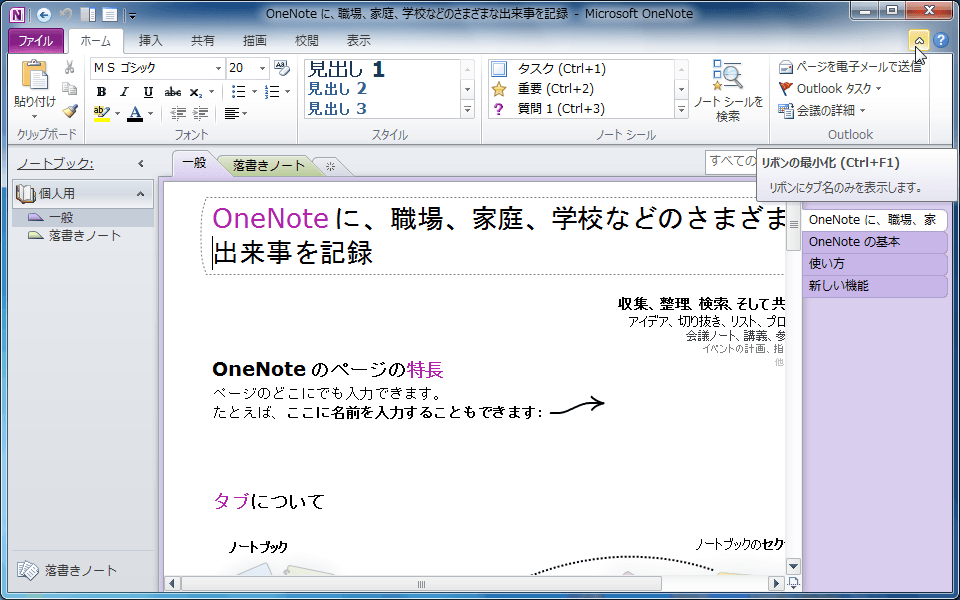Screen dimensions: 960x600
Task: Open bullet style dropdown arrow
Action: 255,92
